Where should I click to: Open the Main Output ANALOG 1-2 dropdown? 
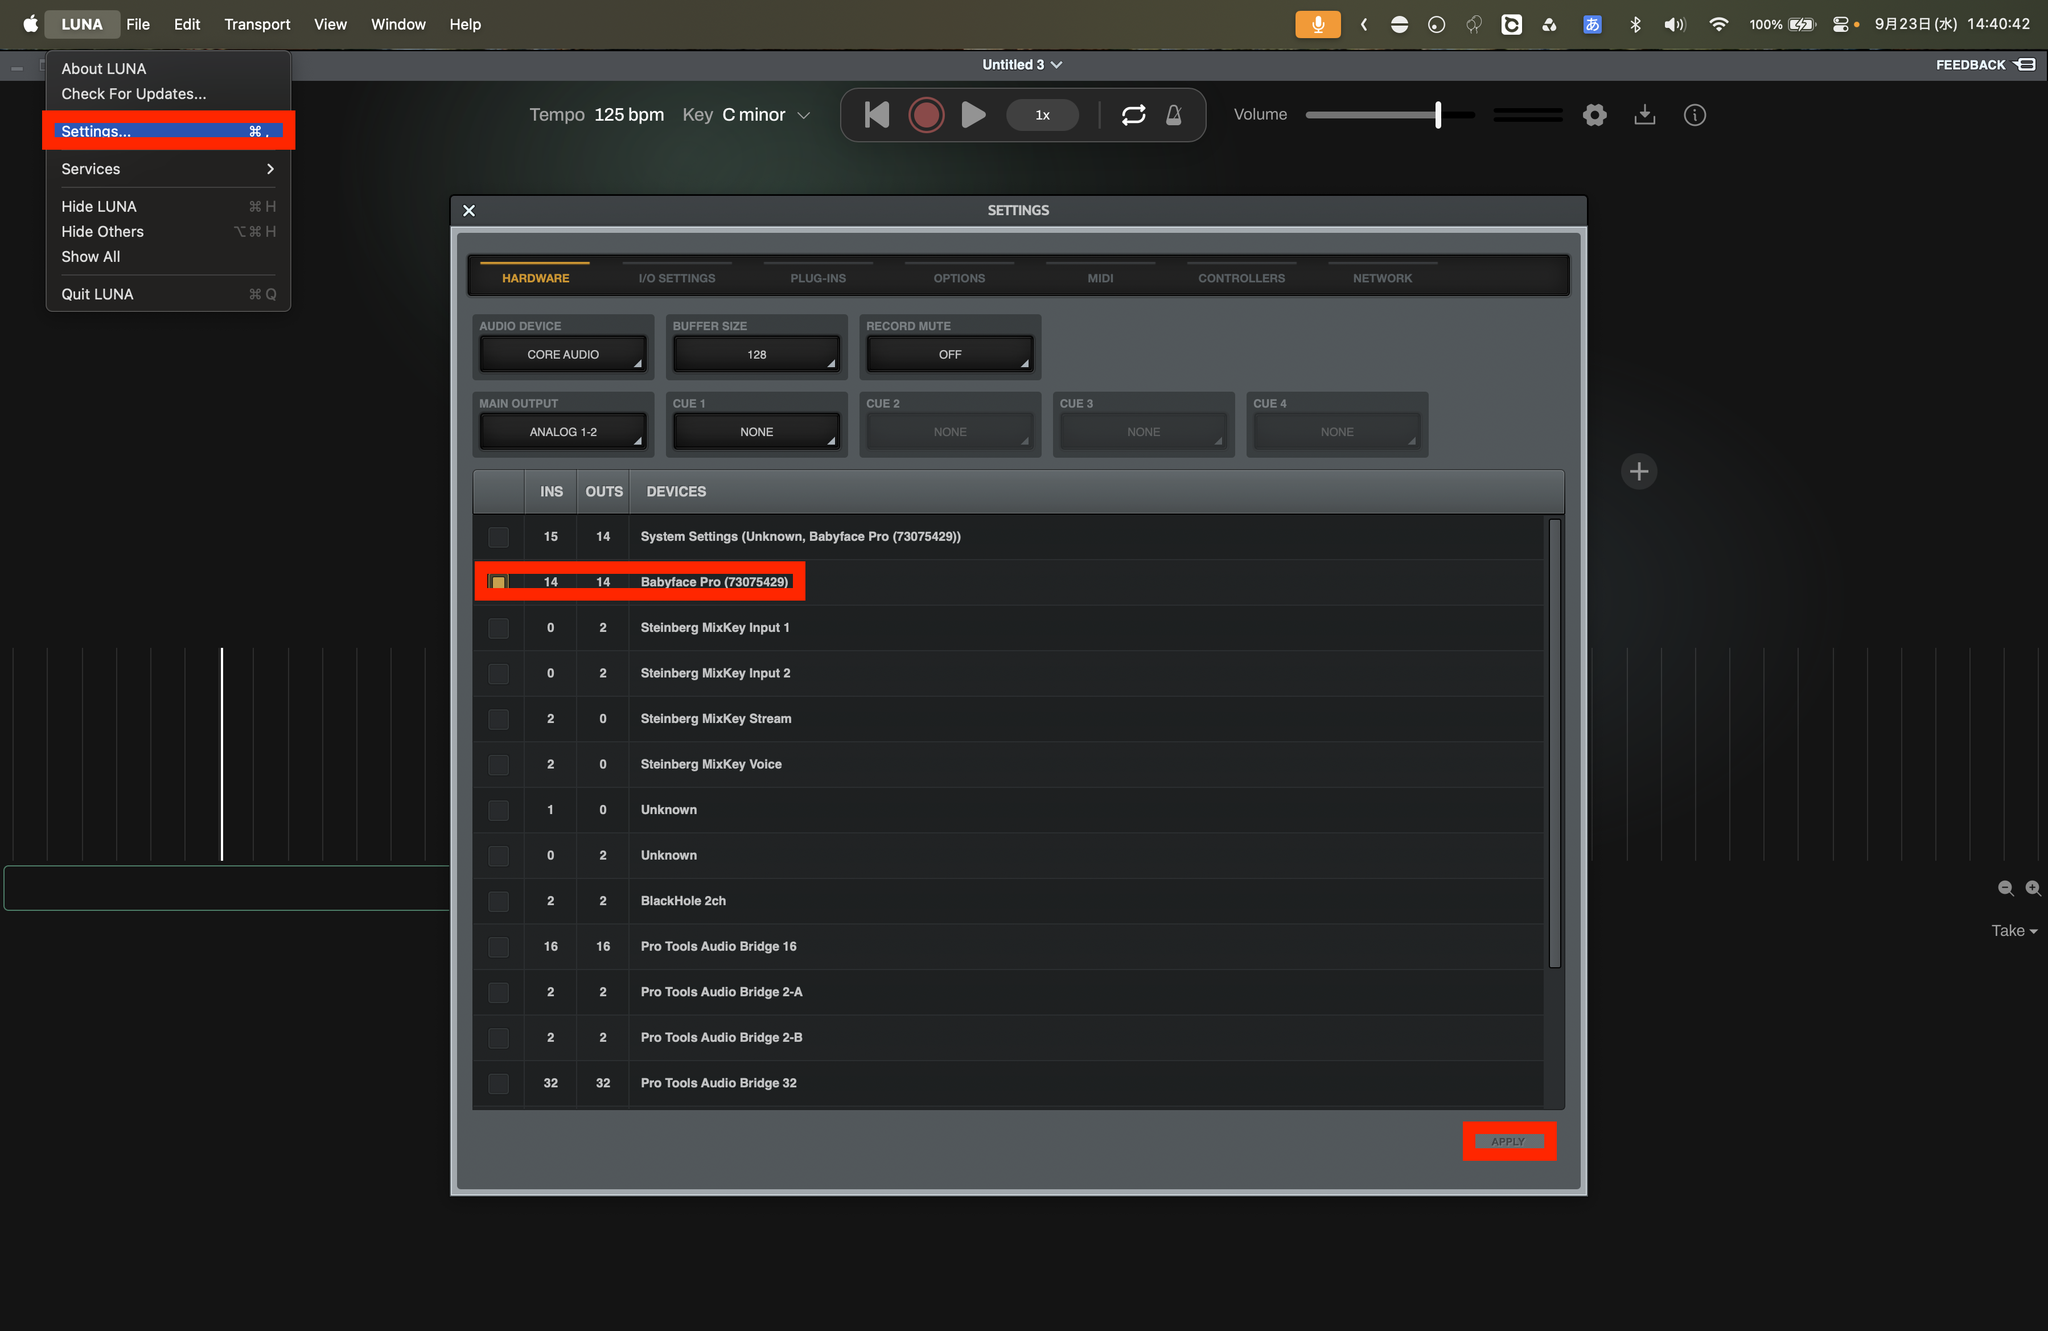[563, 432]
